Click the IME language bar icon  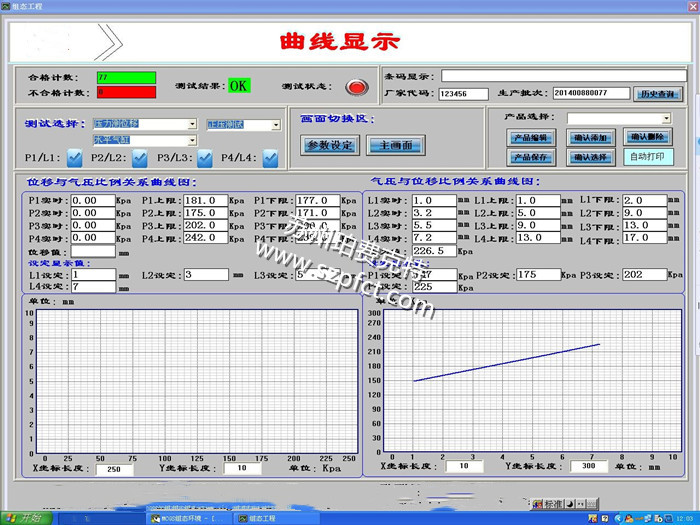click(553, 503)
